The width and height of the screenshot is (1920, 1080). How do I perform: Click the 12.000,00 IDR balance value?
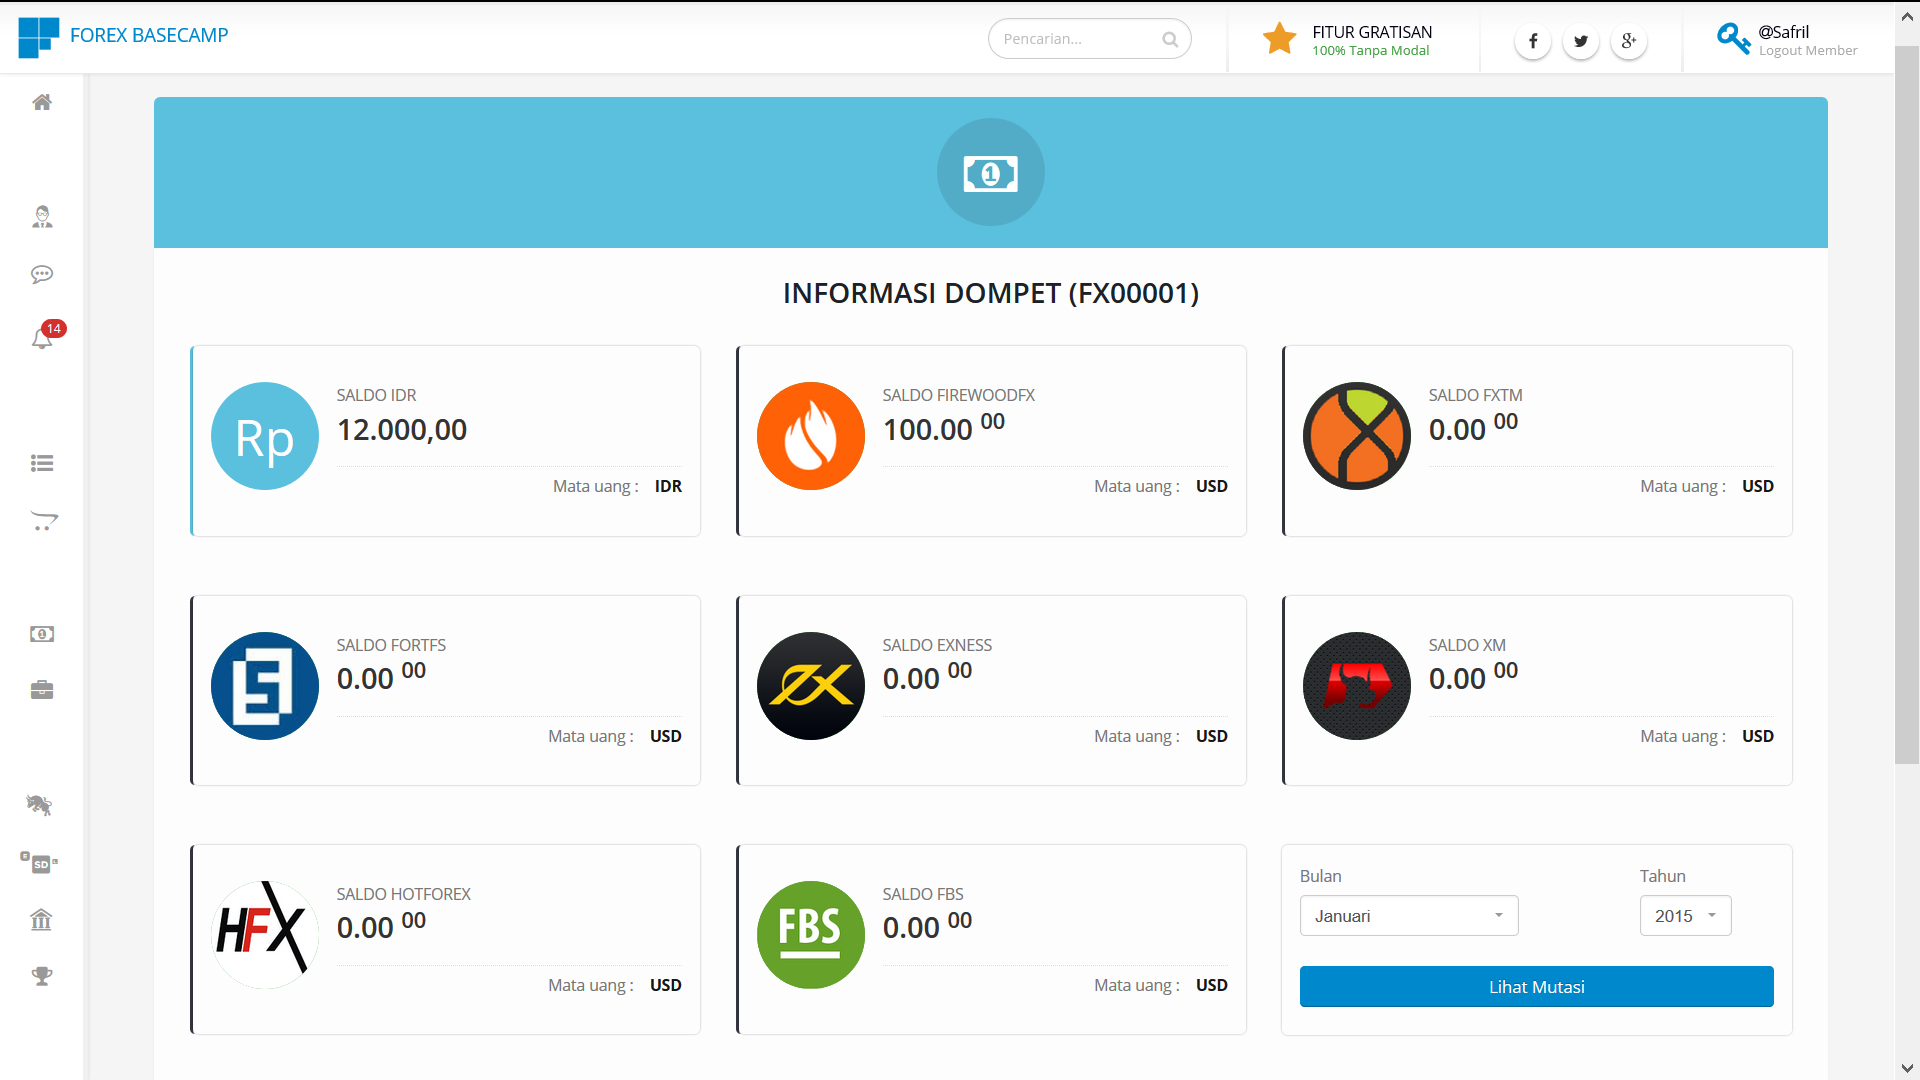click(x=402, y=430)
